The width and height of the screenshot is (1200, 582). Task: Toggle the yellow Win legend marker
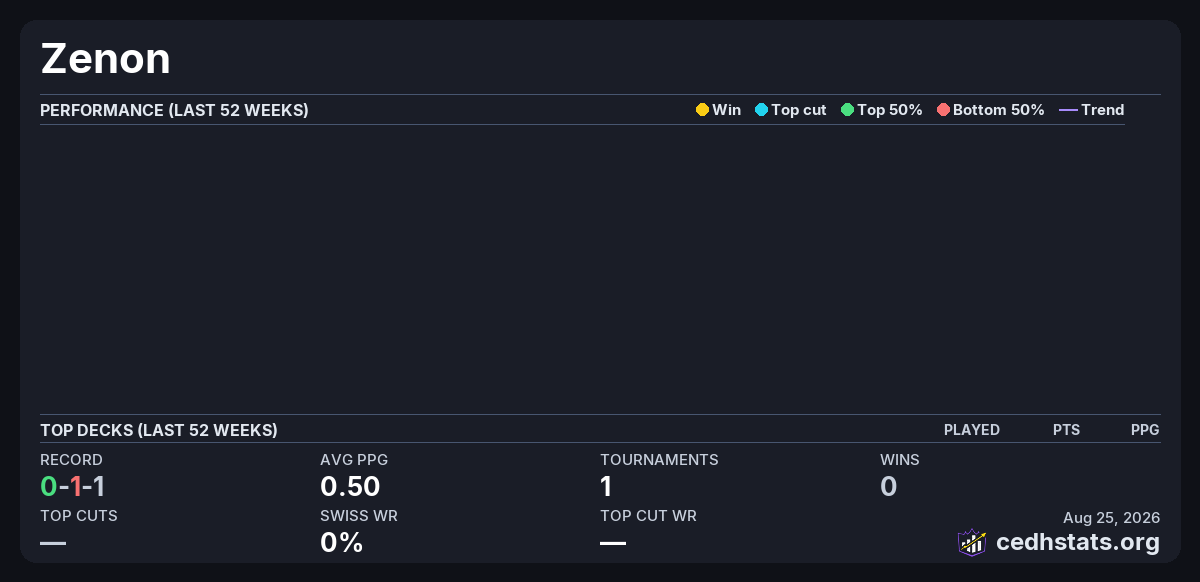pos(702,110)
